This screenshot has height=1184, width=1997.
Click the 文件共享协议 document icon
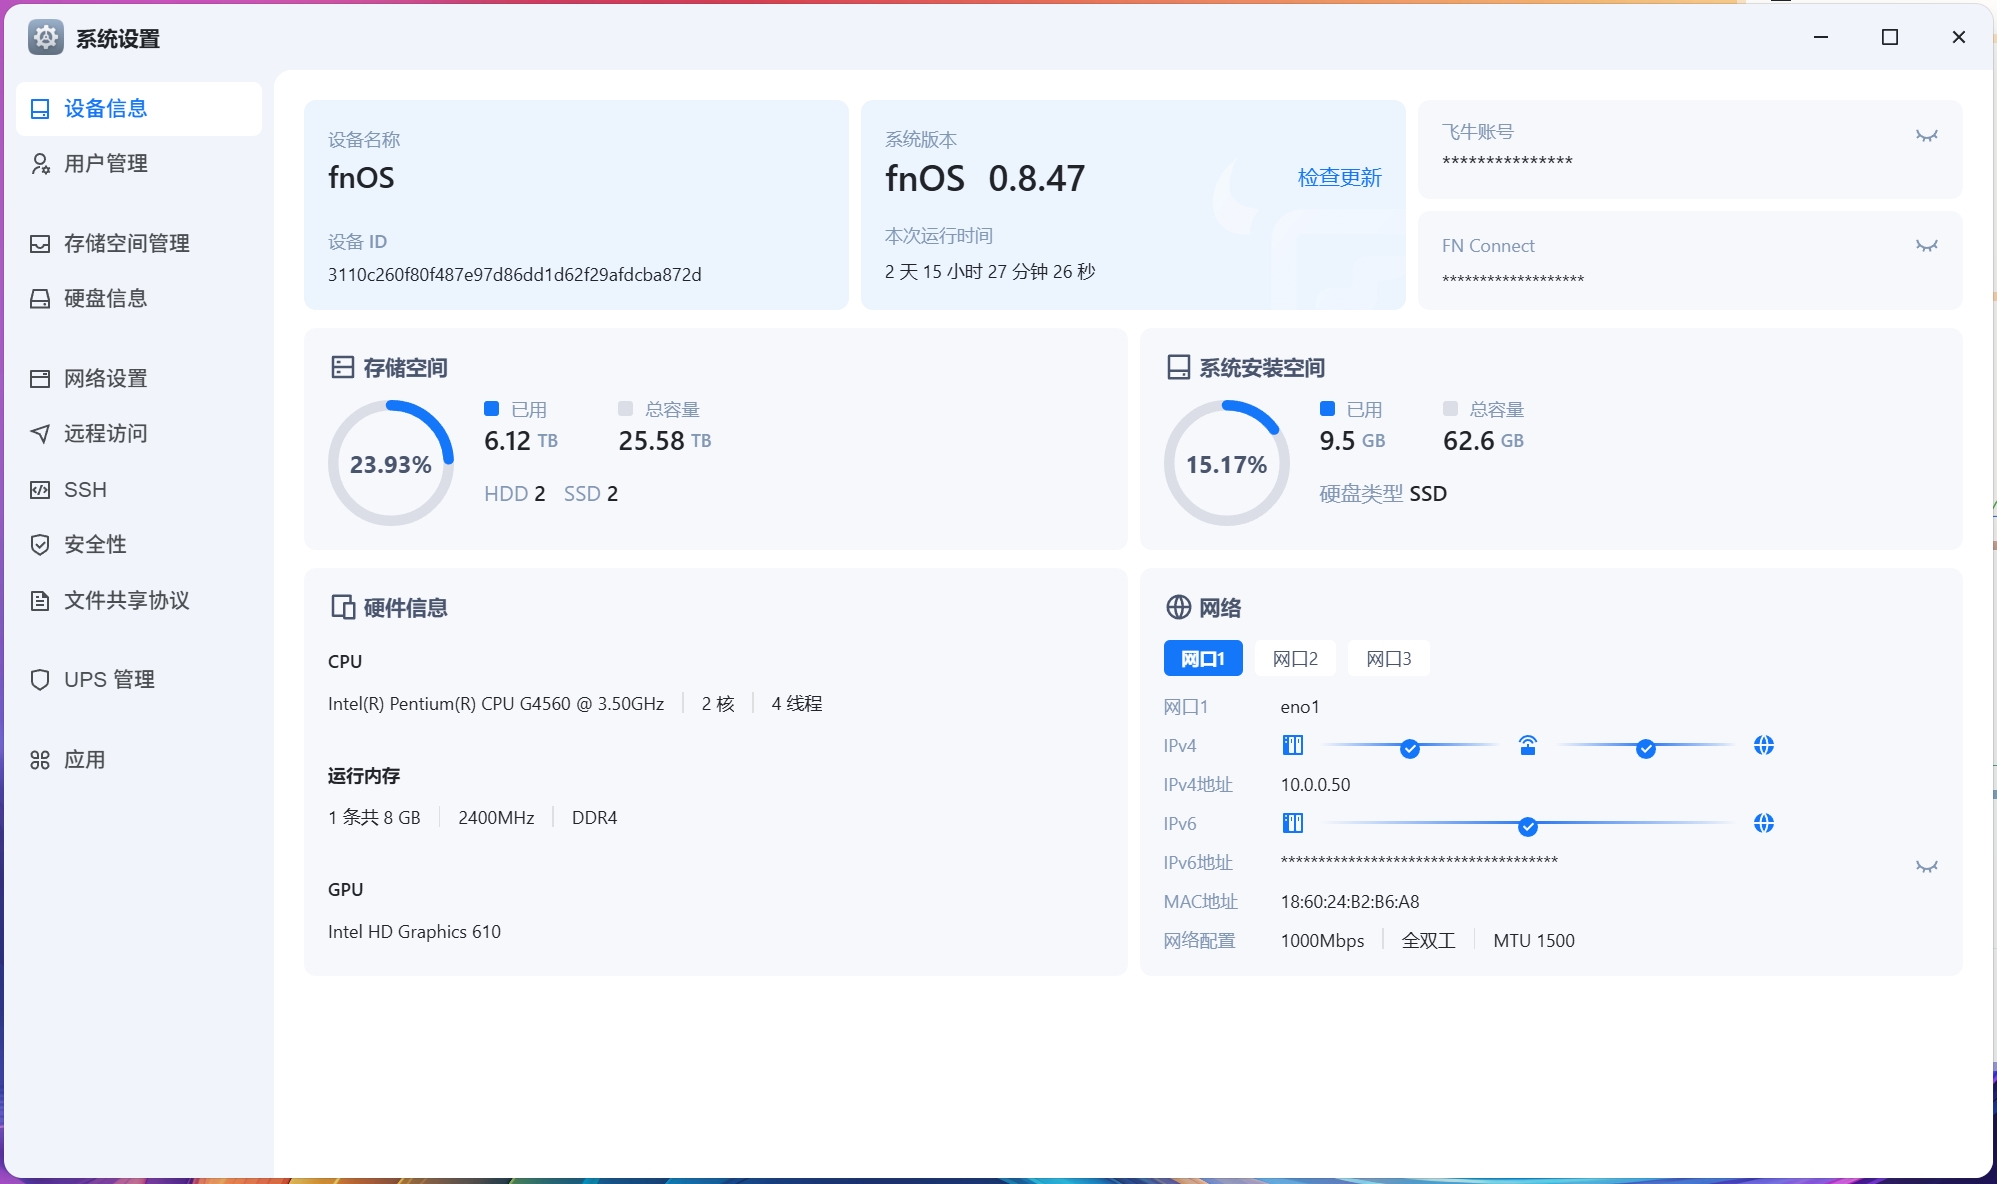(40, 601)
